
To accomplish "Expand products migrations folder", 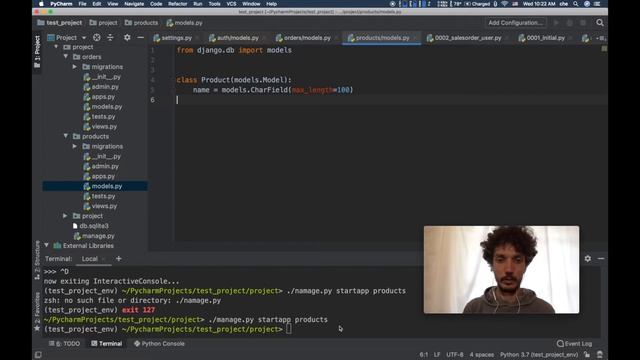I will 75,146.
